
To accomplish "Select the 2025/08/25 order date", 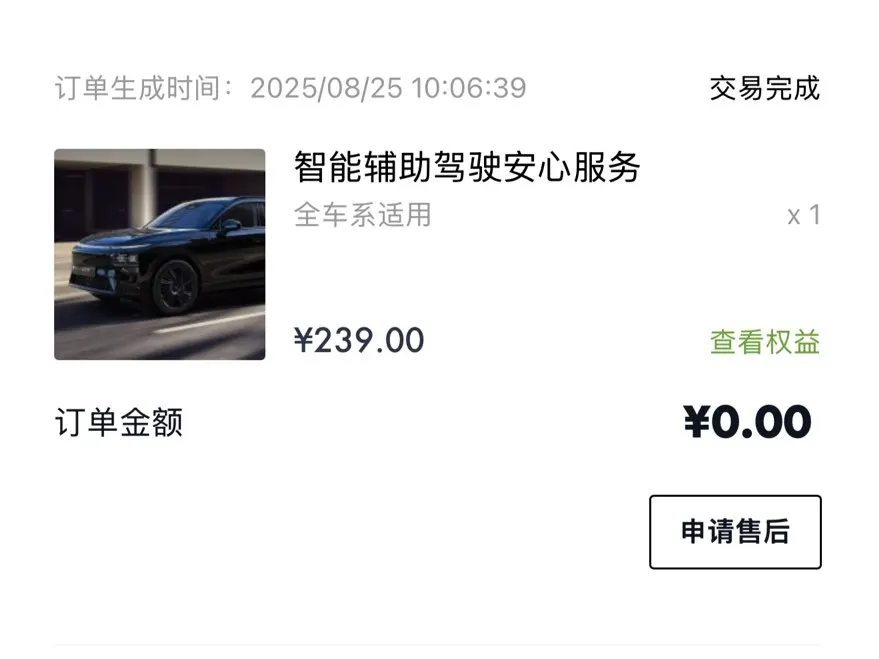I will click(x=326, y=88).
